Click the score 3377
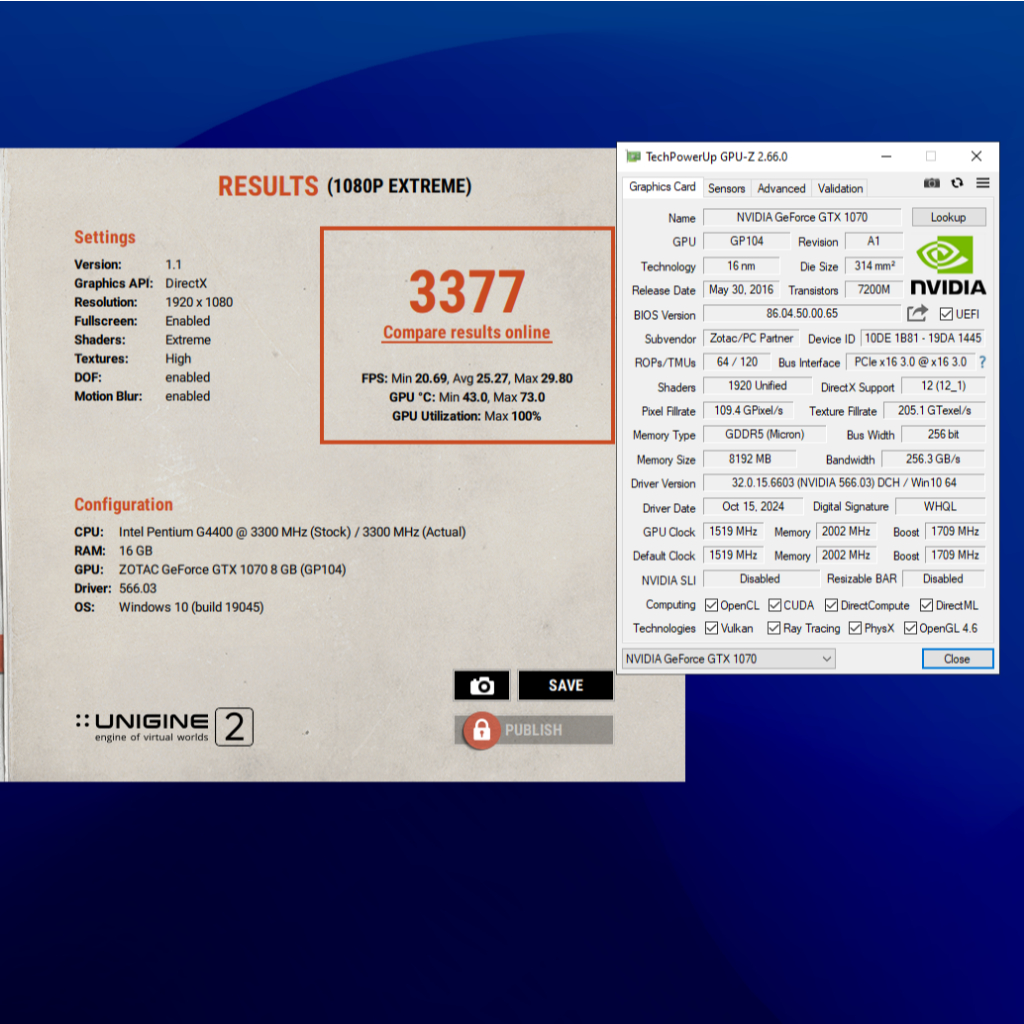This screenshot has height=1024, width=1024. (466, 292)
